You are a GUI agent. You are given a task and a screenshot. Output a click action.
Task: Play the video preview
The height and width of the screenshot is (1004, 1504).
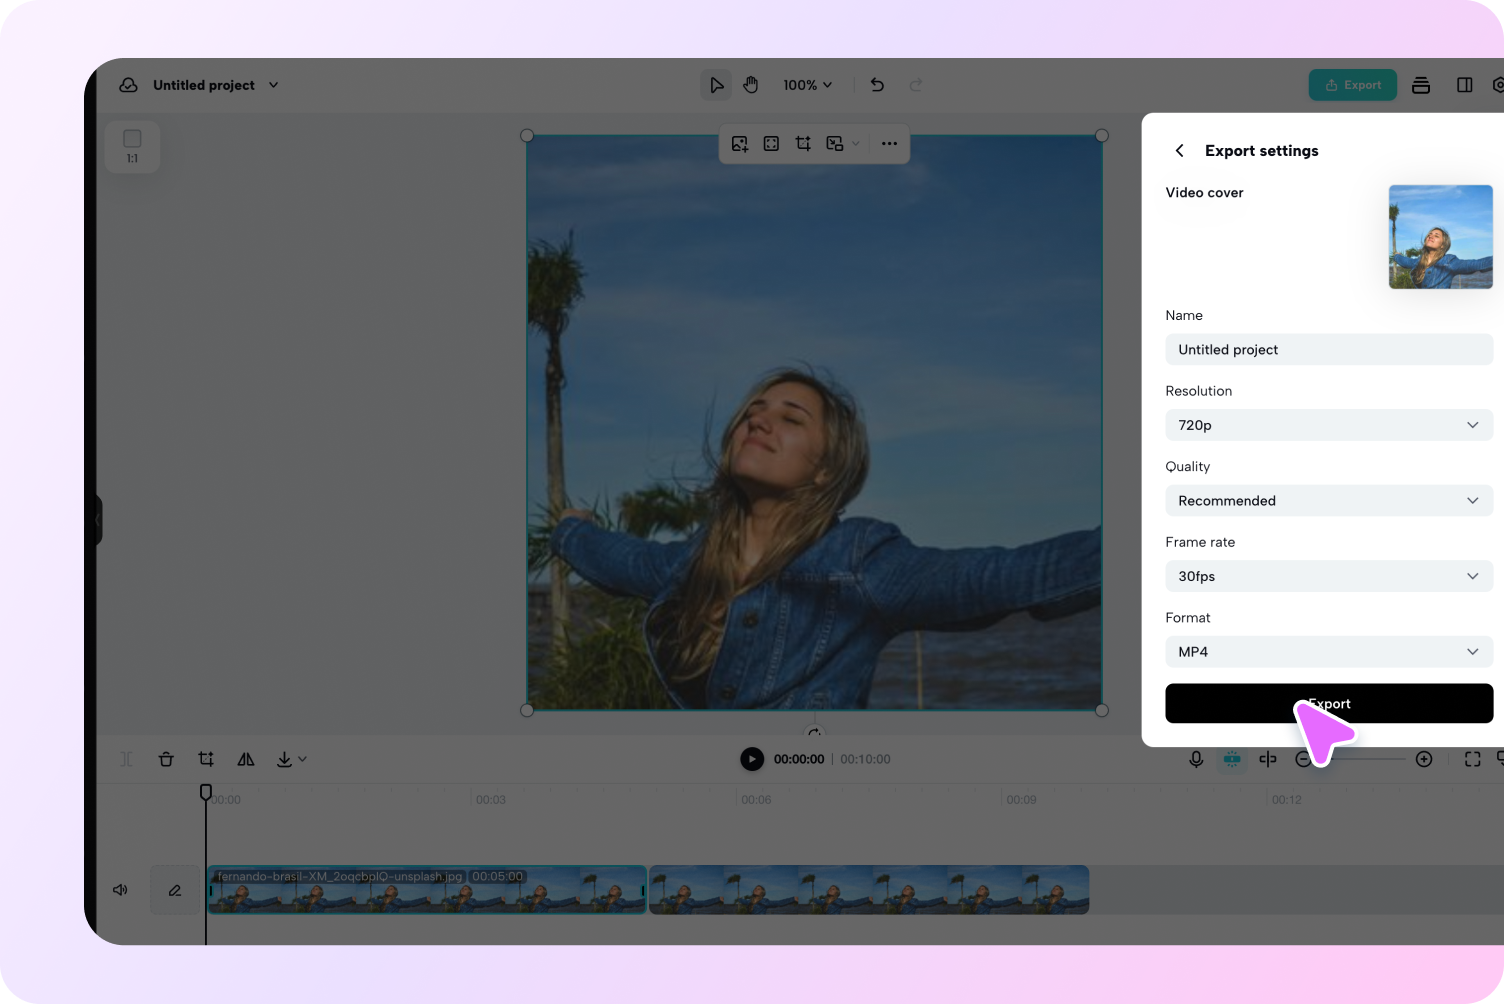[x=752, y=759]
